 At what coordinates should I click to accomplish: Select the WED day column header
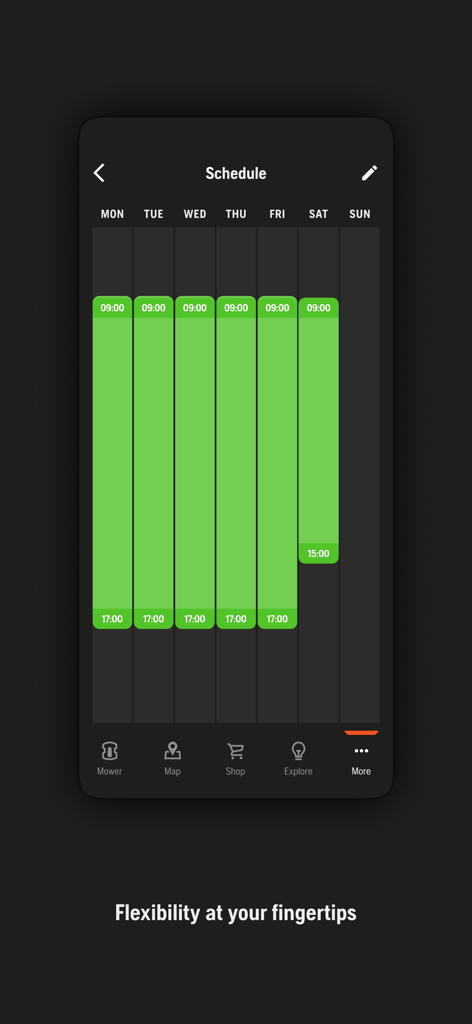click(195, 214)
